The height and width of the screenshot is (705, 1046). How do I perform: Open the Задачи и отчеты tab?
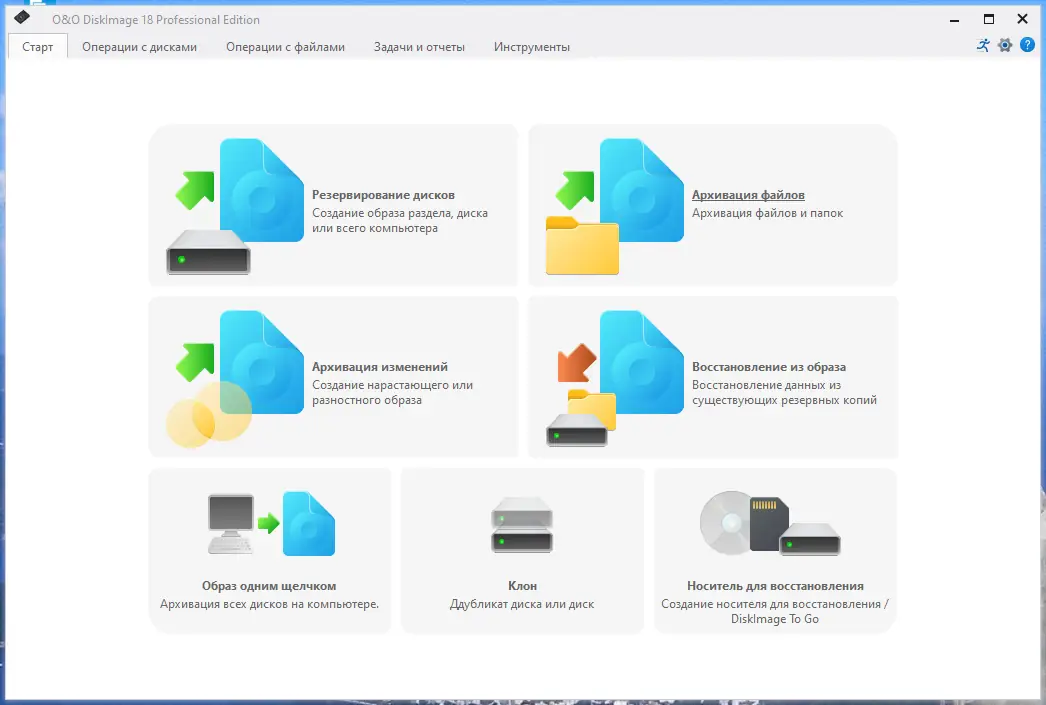419,47
